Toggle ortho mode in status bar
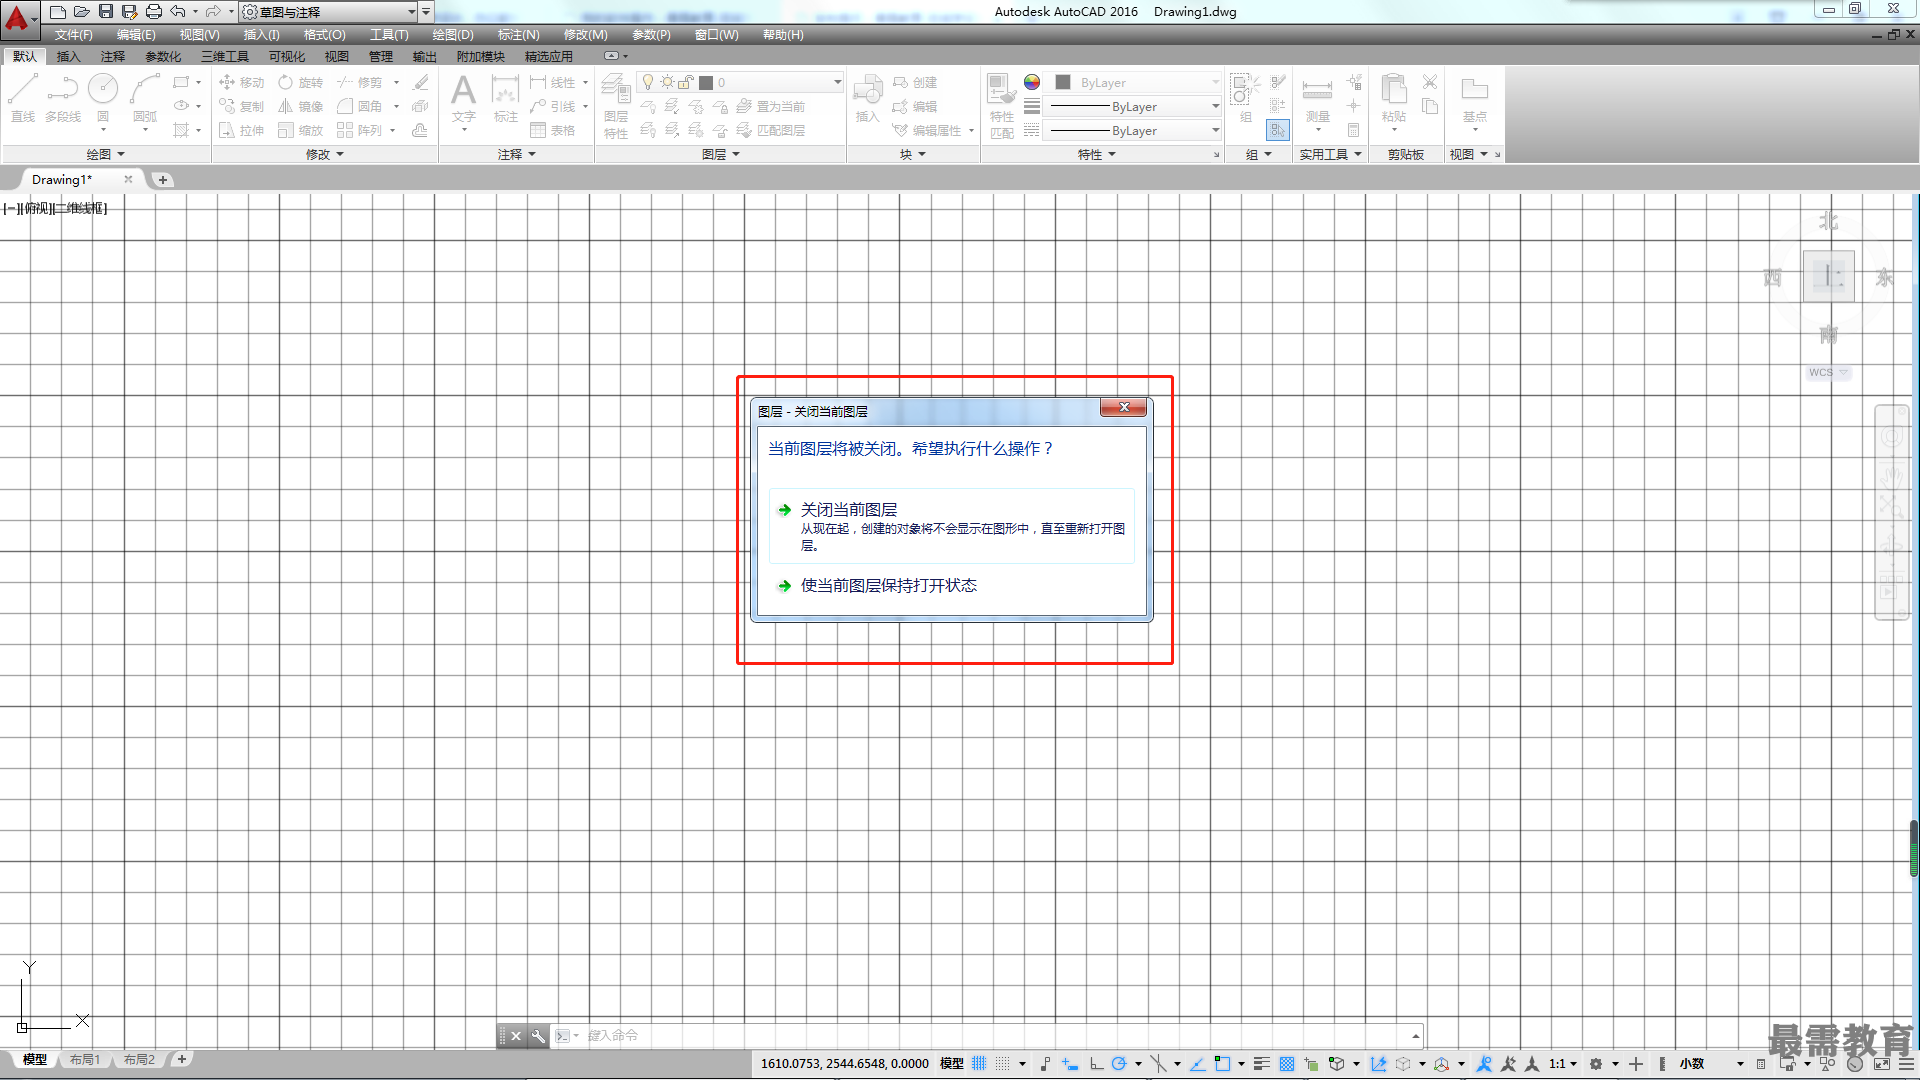Viewport: 1920px width, 1080px height. (x=1097, y=1063)
